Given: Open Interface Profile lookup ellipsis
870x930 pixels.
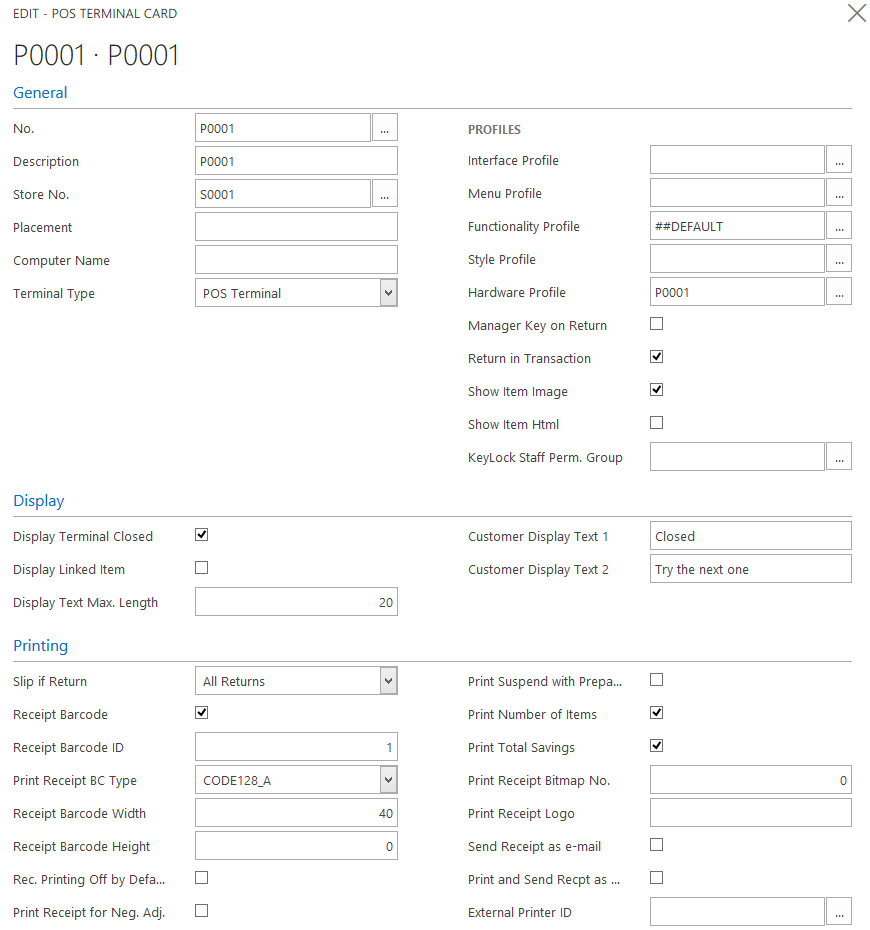Looking at the screenshot, I should pyautogui.click(x=839, y=160).
